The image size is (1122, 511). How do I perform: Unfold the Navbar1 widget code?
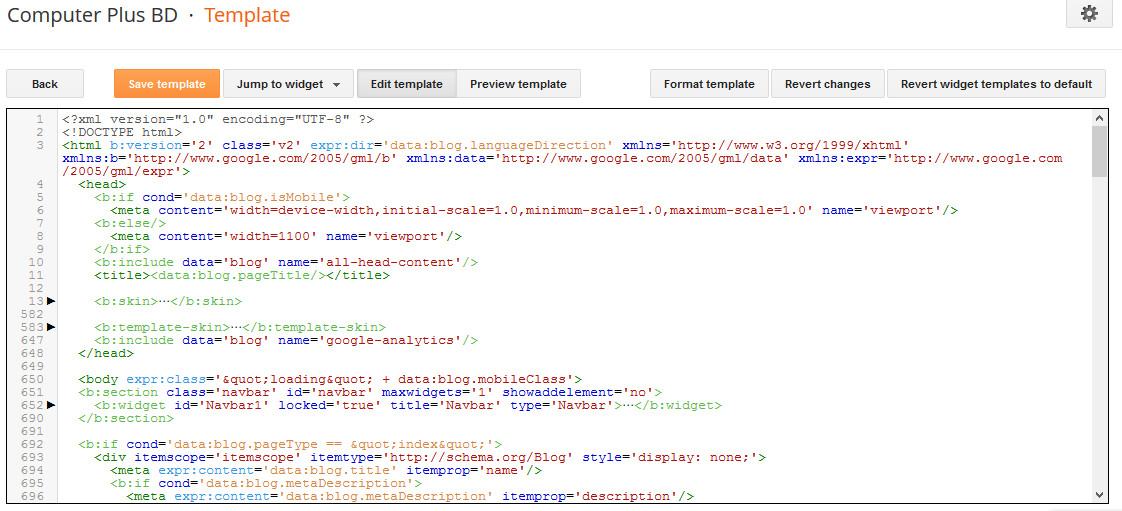click(x=51, y=405)
